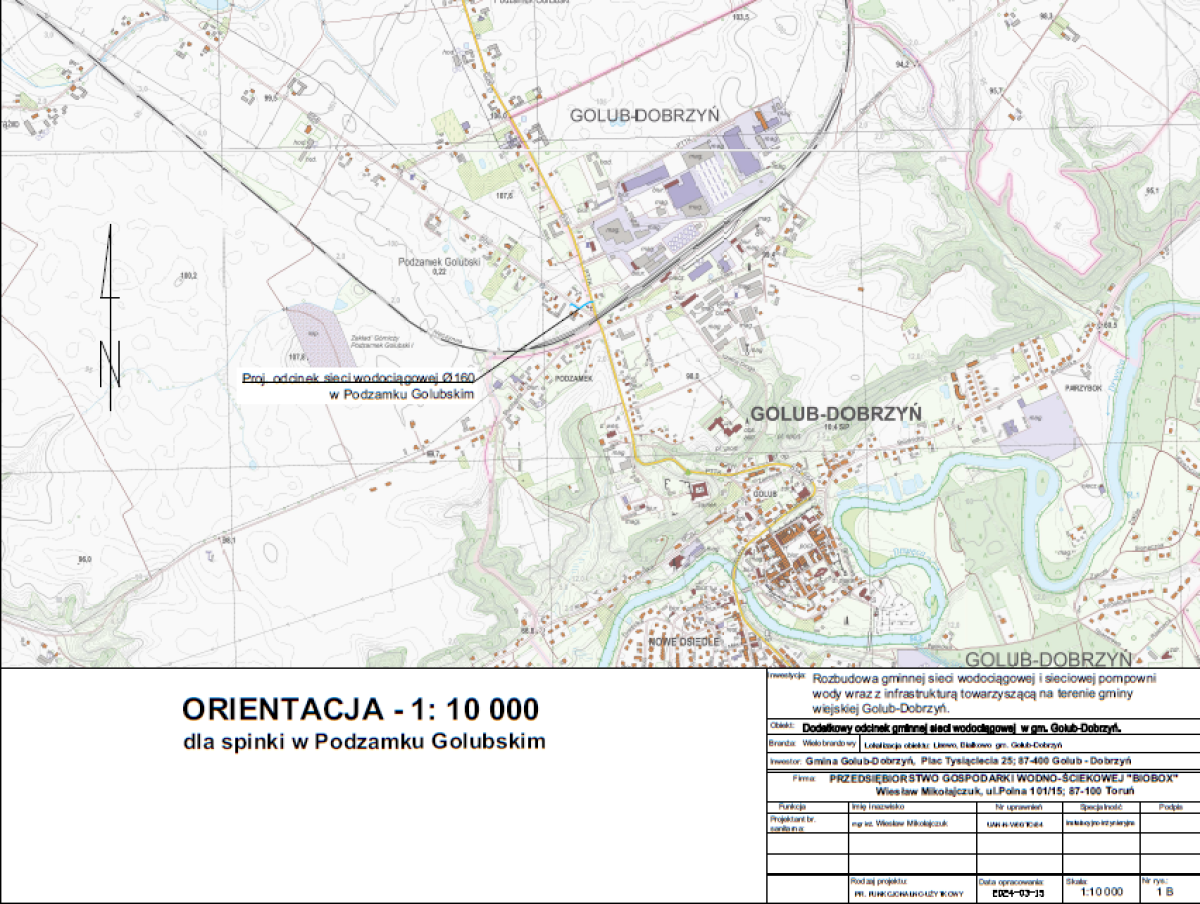1200x904 pixels.
Task: Click the blue proposed pipeline marker on the map
Action: pos(579,304)
